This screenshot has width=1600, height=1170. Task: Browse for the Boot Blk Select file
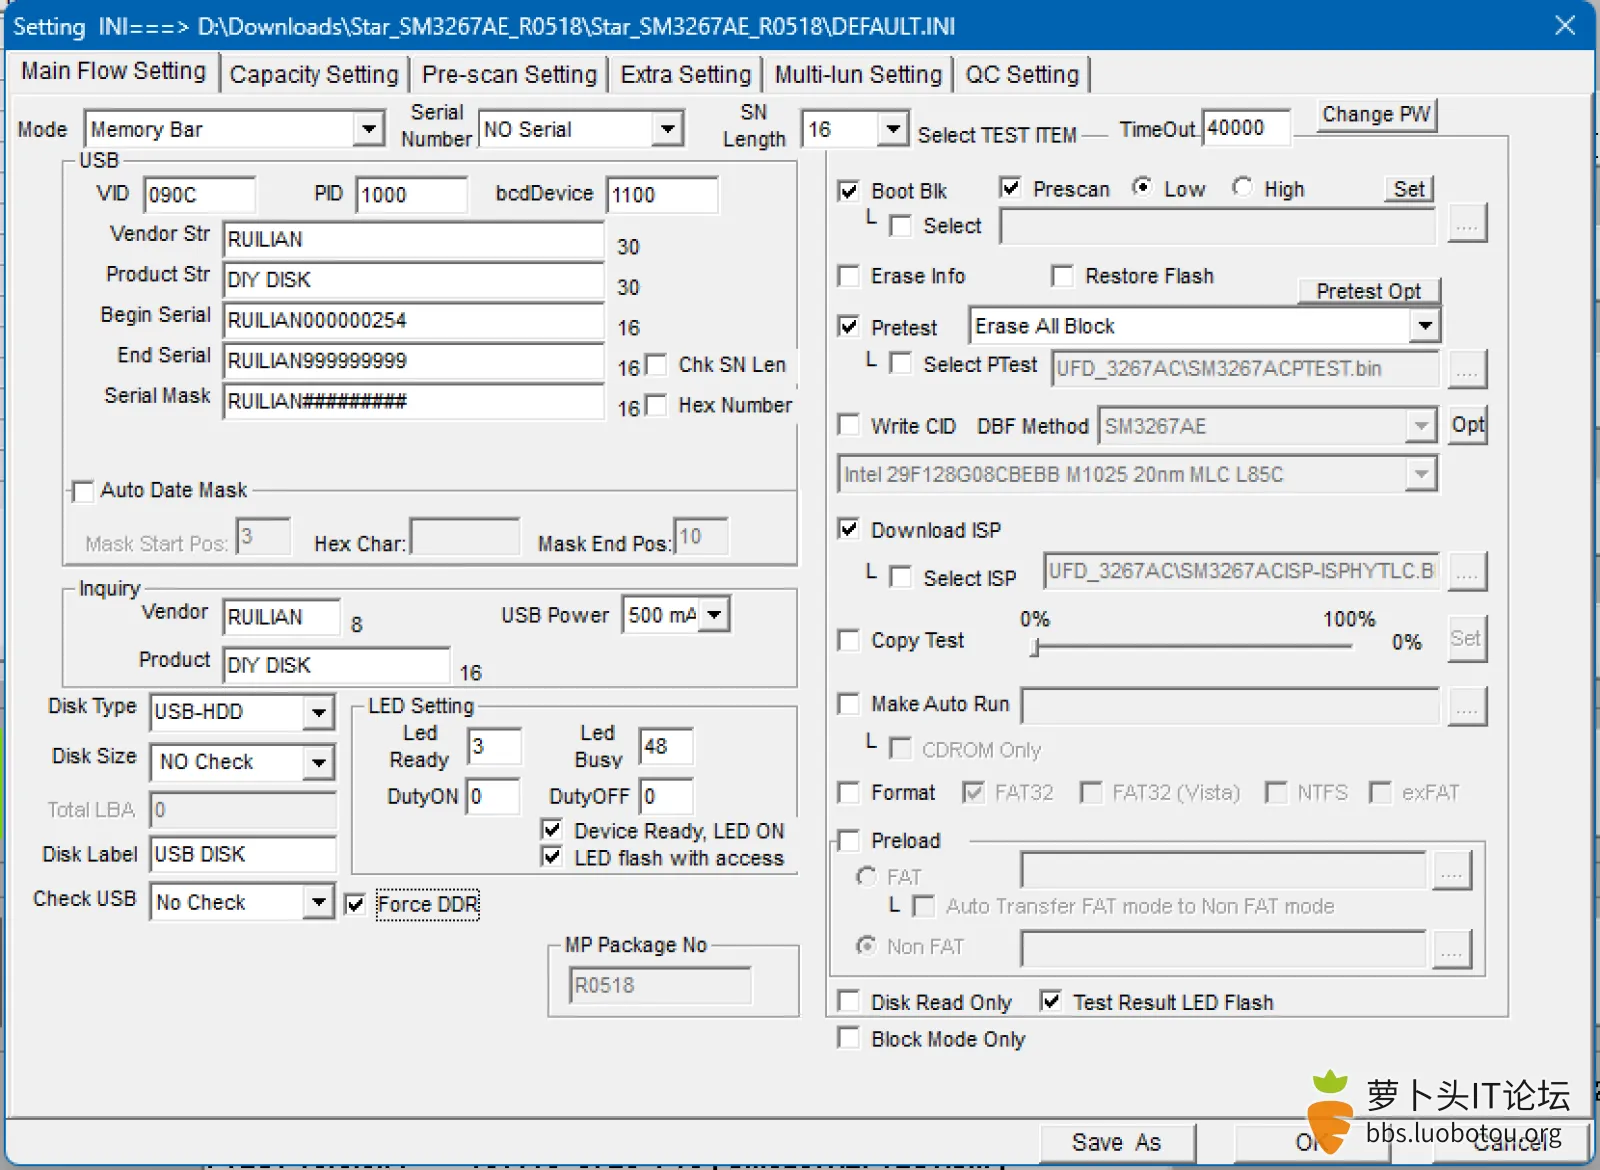click(x=1467, y=224)
